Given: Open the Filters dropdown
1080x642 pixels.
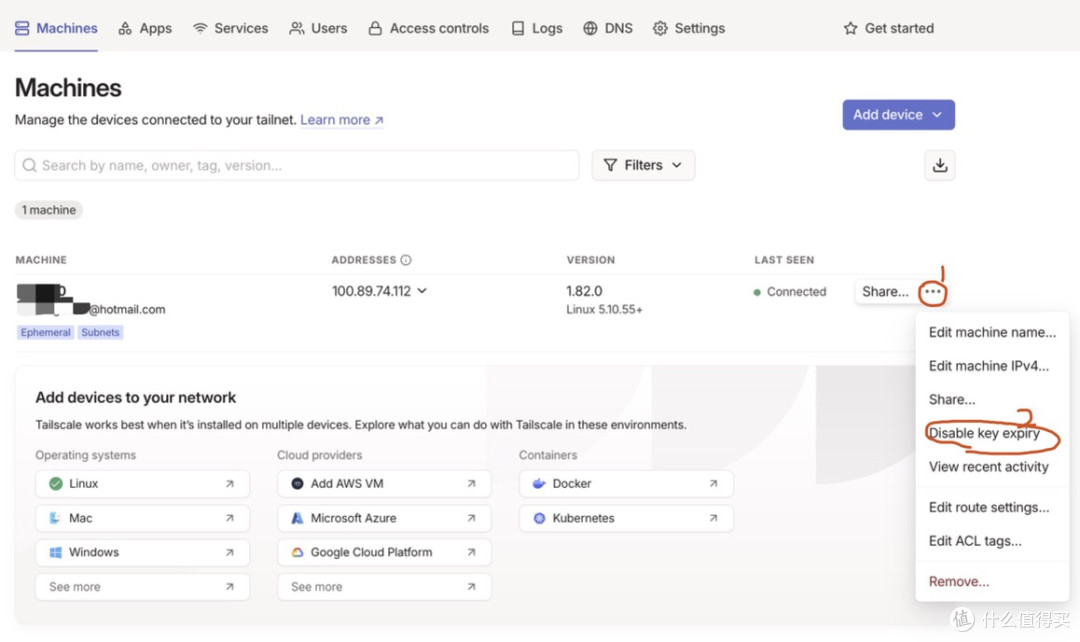Looking at the screenshot, I should click(643, 165).
